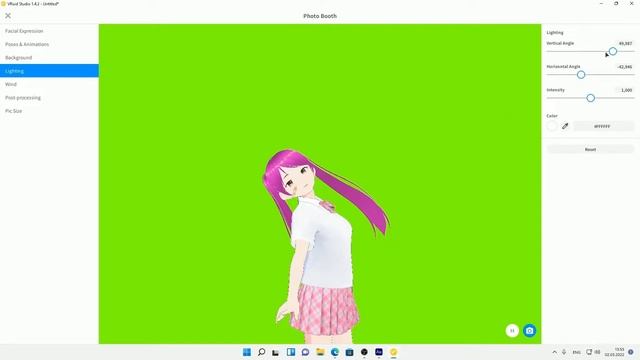Open Windows Search from the taskbar
The image size is (640, 360).
coord(262,352)
